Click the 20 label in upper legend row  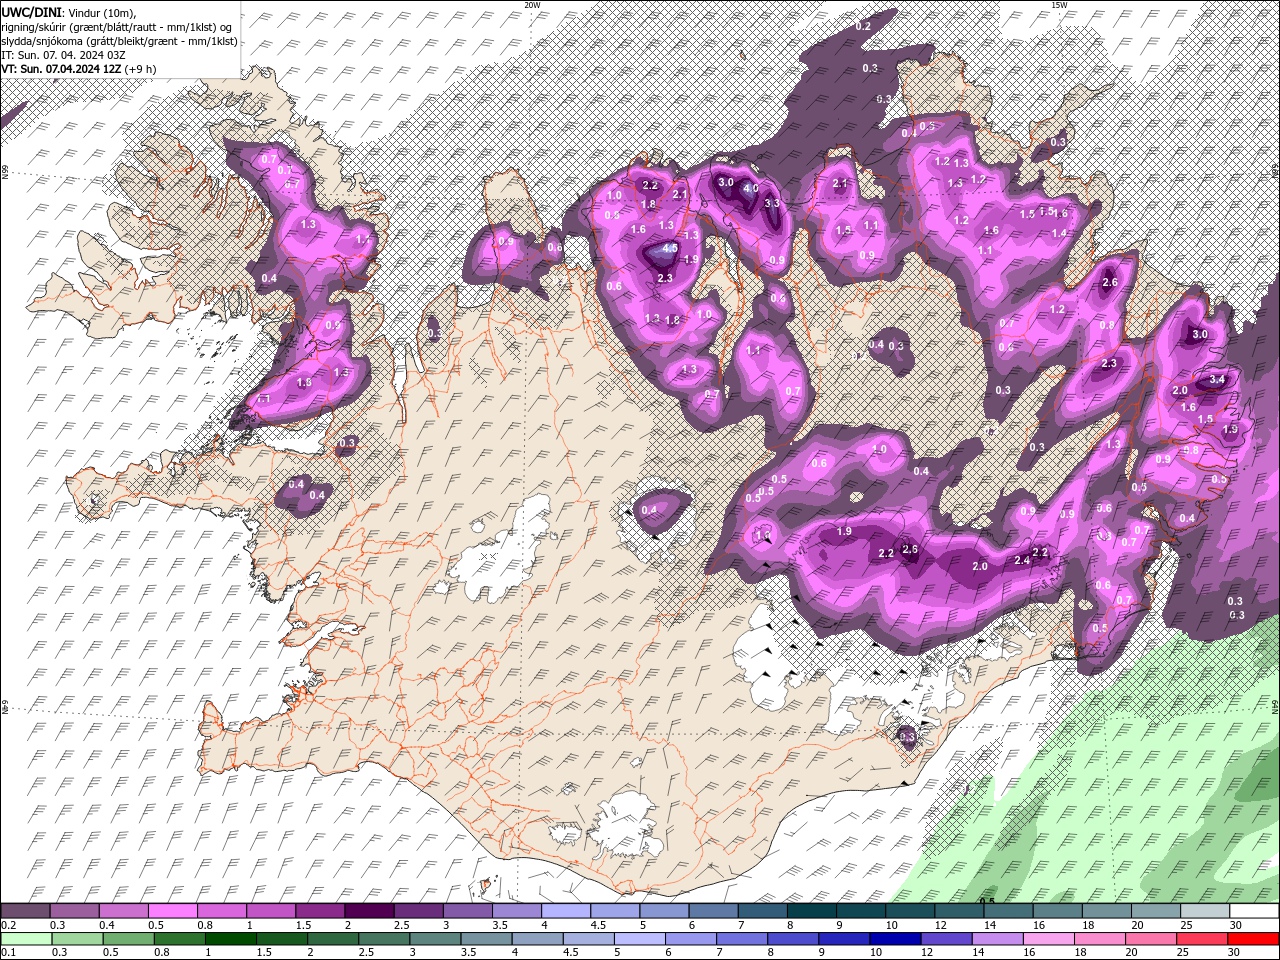tap(1137, 925)
